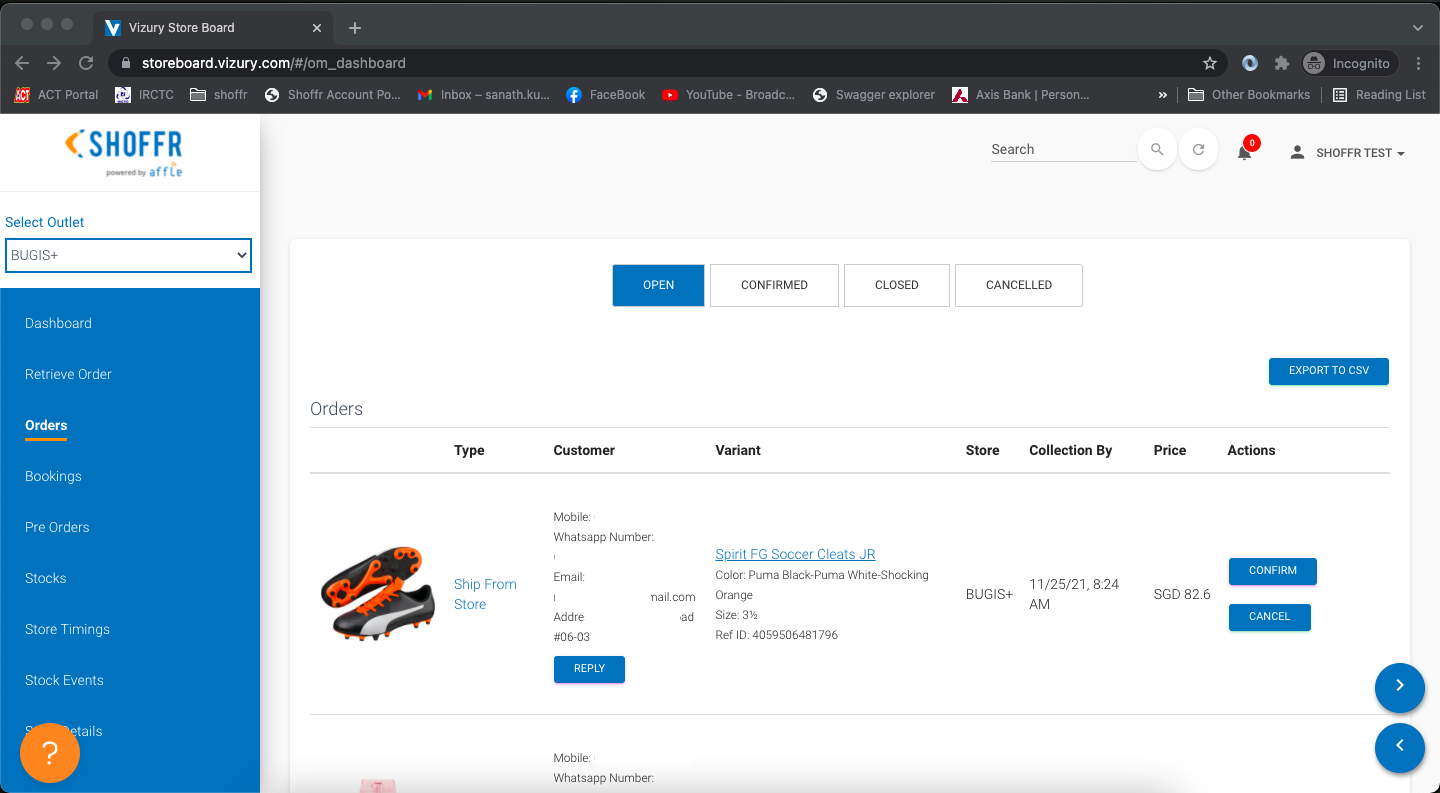This screenshot has width=1440, height=793.
Task: Bookmark this page with the star icon
Action: click(1210, 63)
